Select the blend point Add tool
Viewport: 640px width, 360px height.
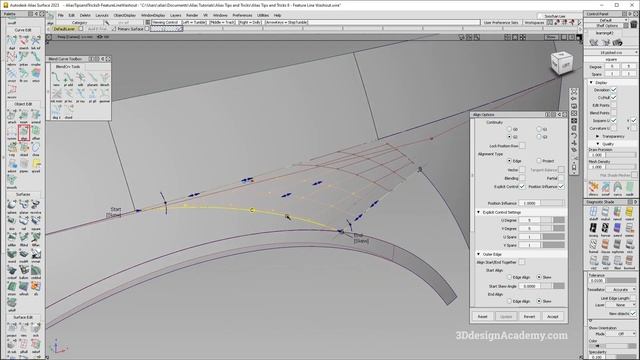tap(68, 79)
